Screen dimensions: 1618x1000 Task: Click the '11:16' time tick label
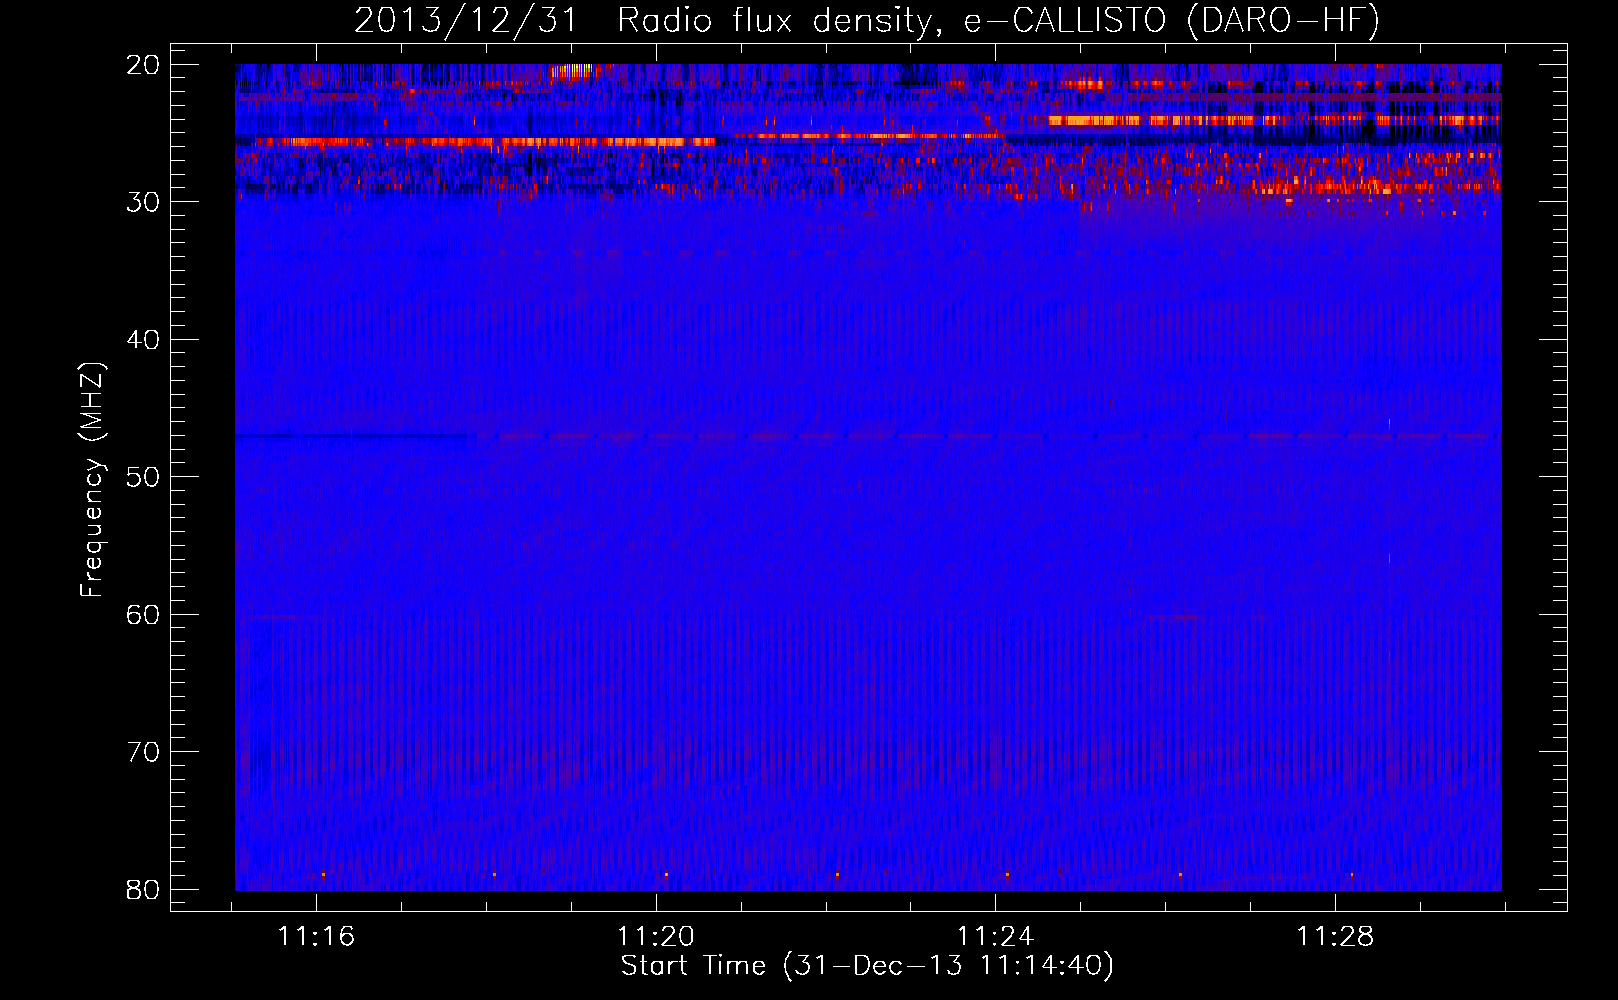click(x=316, y=937)
